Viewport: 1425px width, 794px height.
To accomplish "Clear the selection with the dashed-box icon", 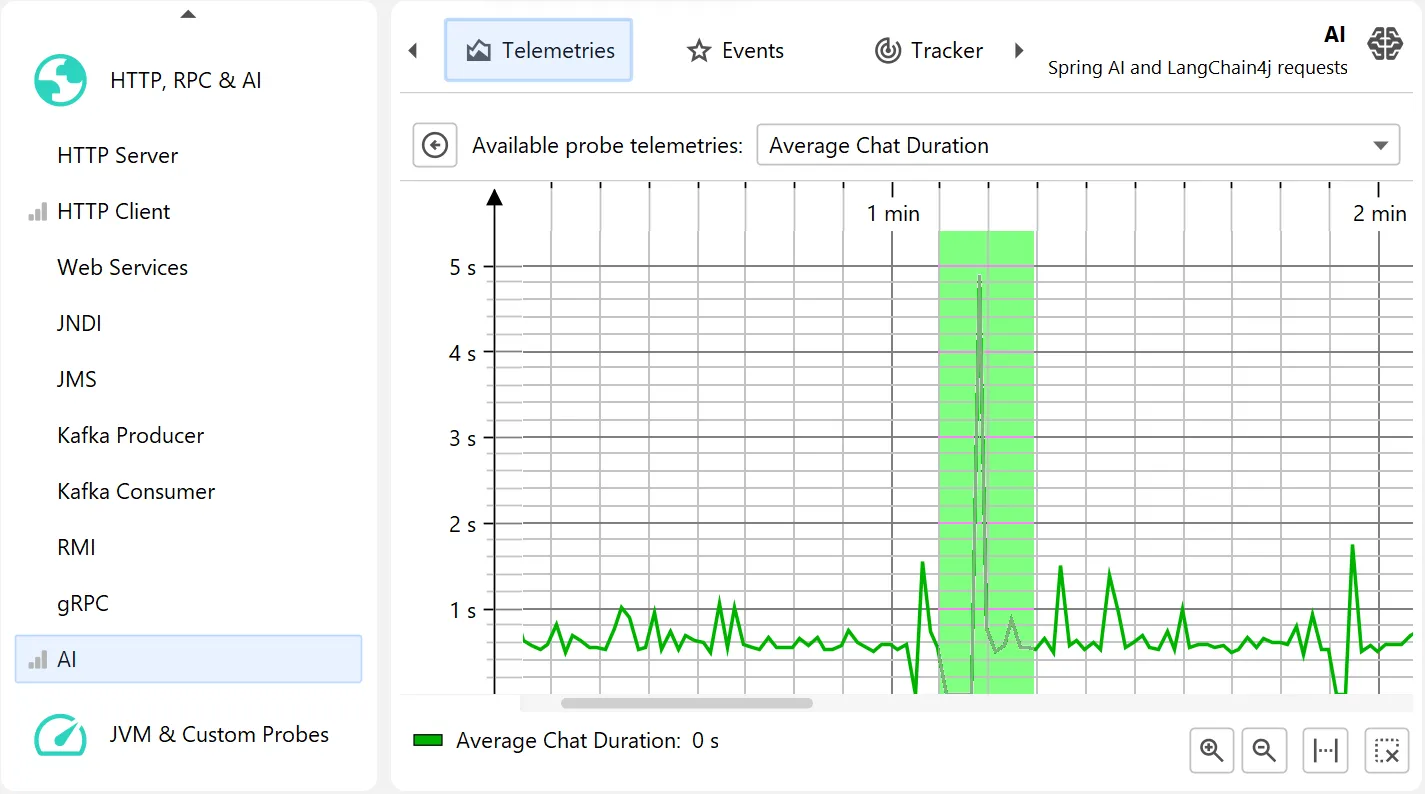I will 1387,750.
